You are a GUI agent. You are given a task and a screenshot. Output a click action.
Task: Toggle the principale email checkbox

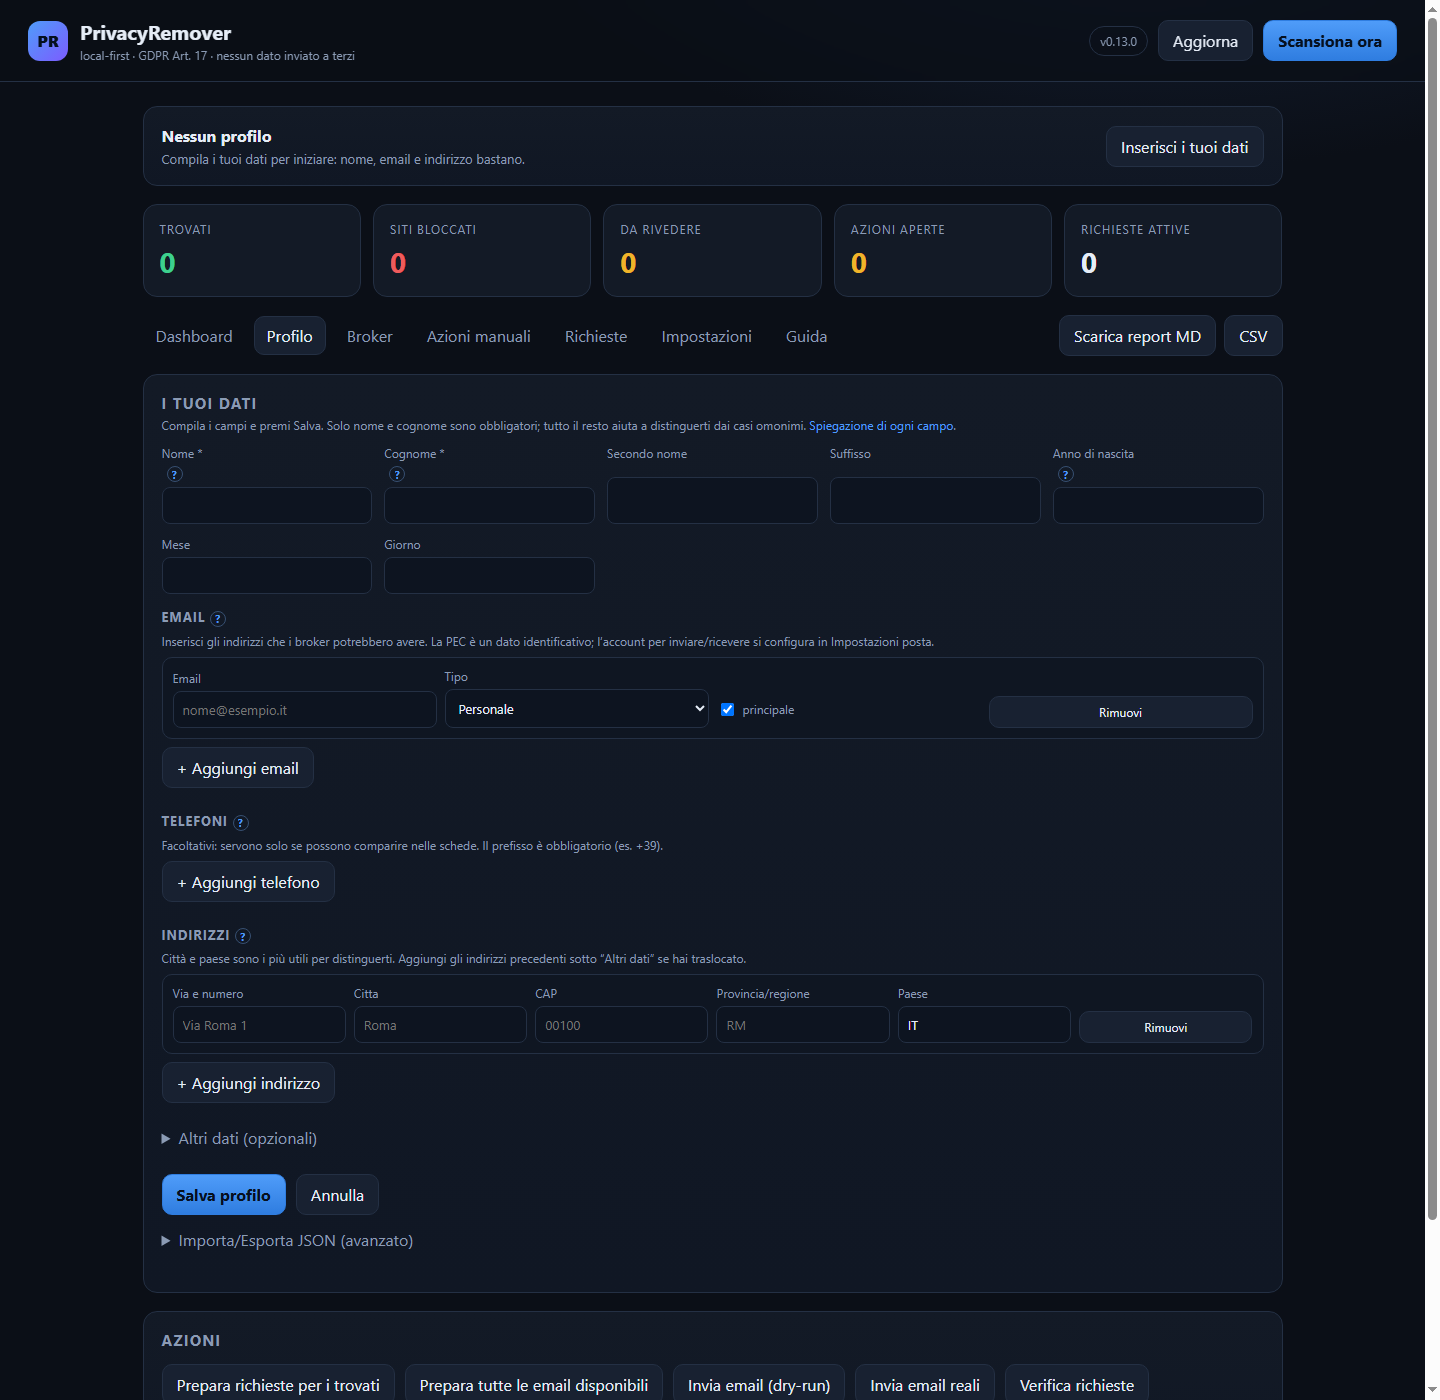728,710
